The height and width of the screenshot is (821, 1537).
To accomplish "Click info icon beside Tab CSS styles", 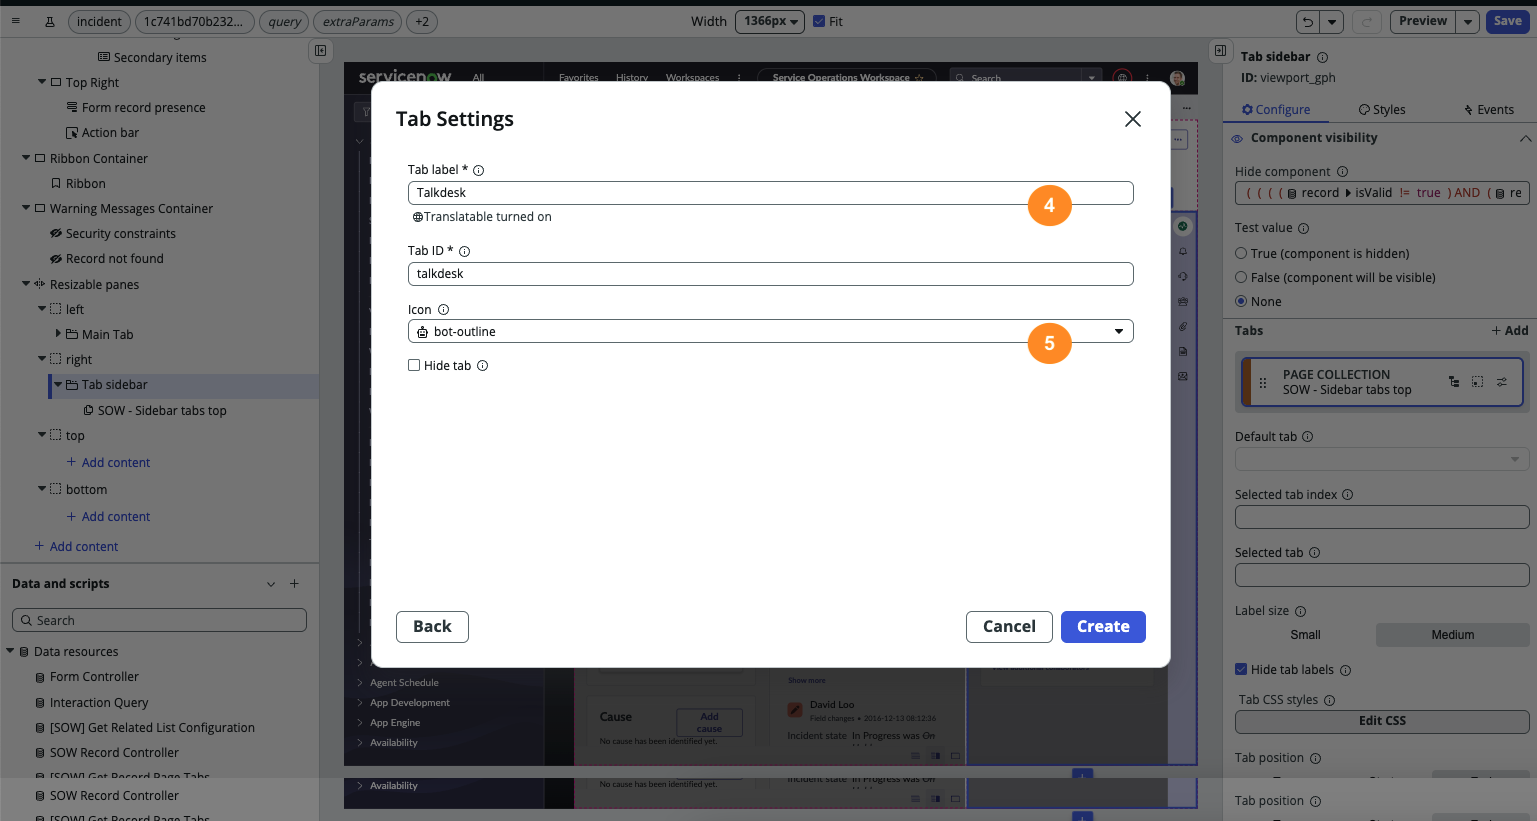I will click(1329, 700).
